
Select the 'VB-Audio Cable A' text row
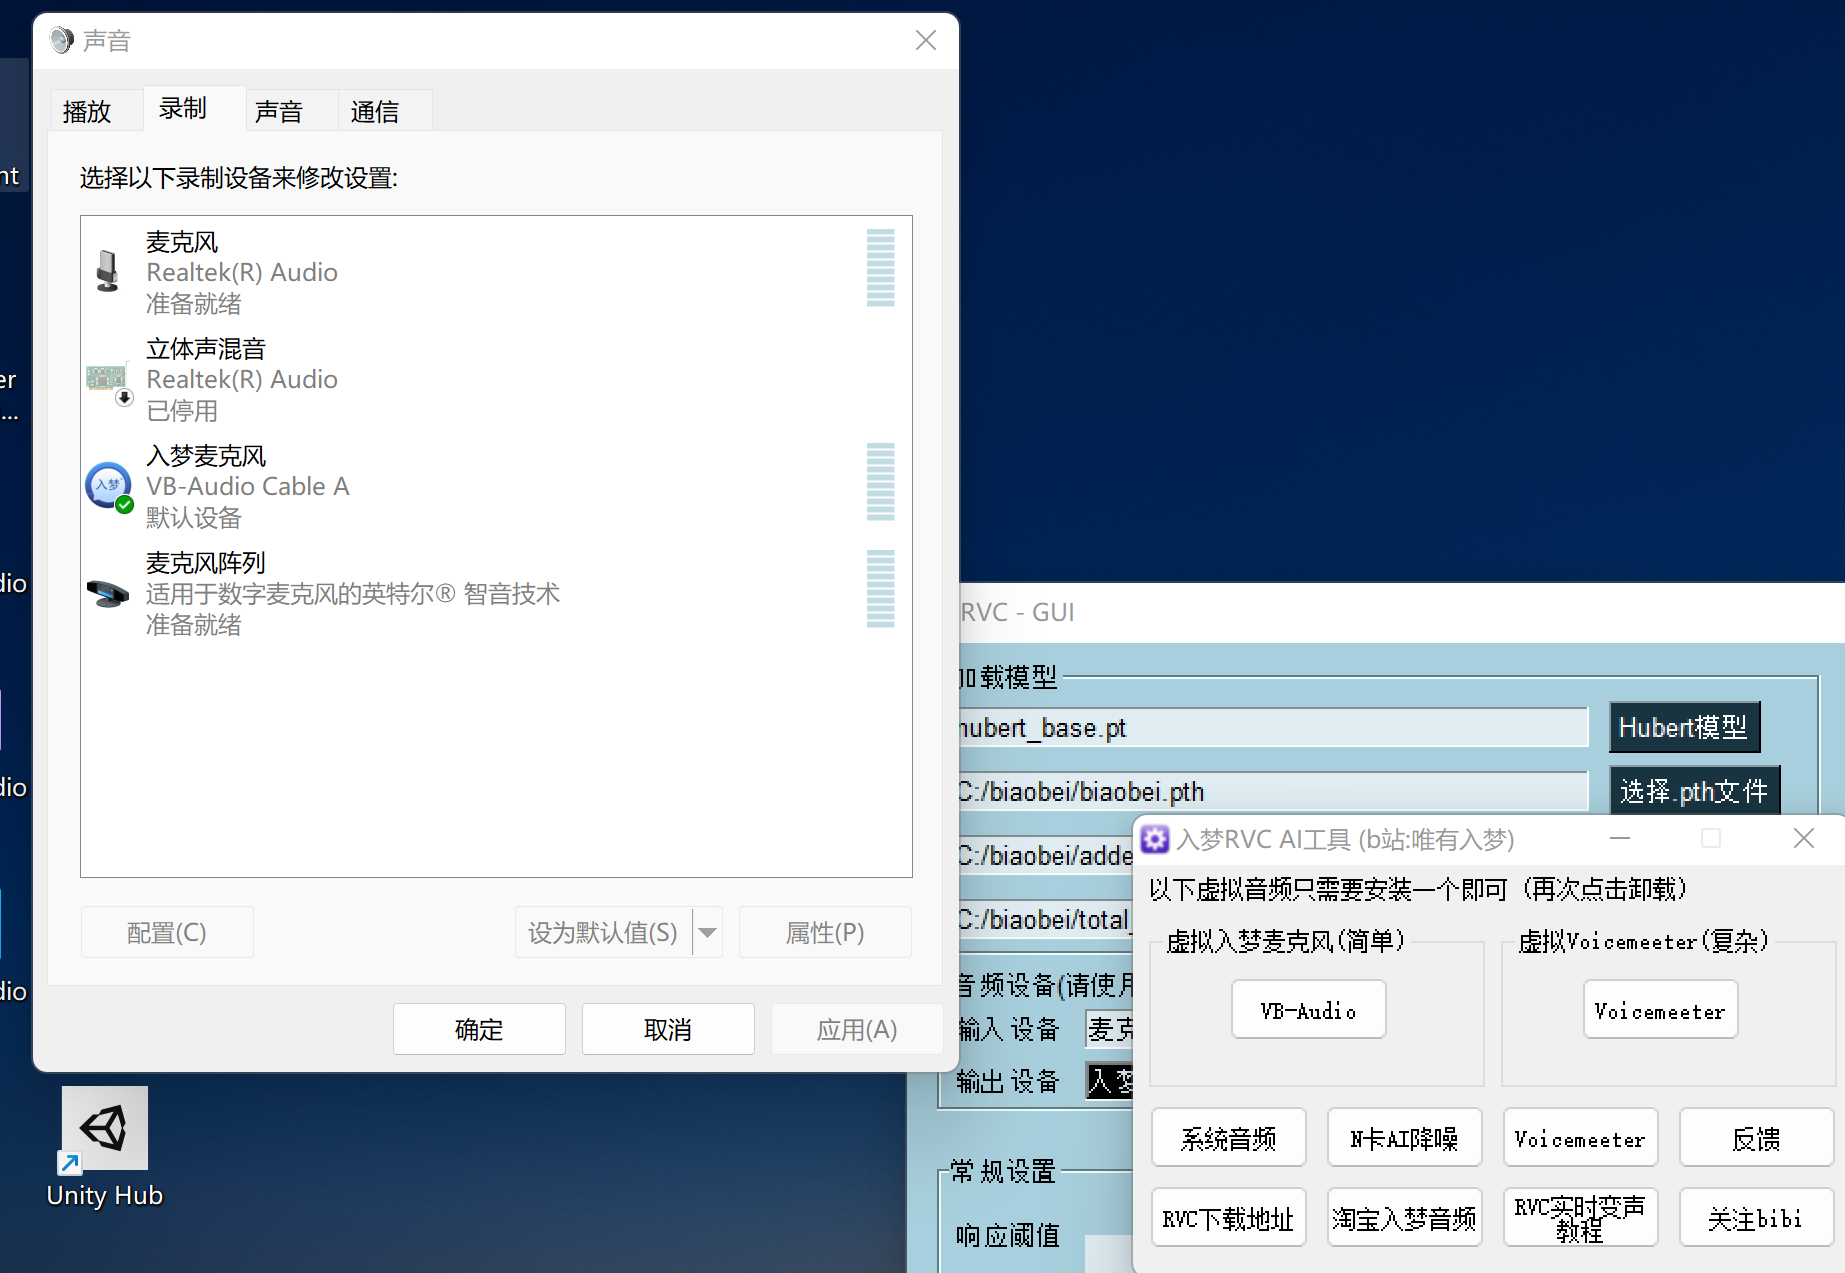[248, 487]
